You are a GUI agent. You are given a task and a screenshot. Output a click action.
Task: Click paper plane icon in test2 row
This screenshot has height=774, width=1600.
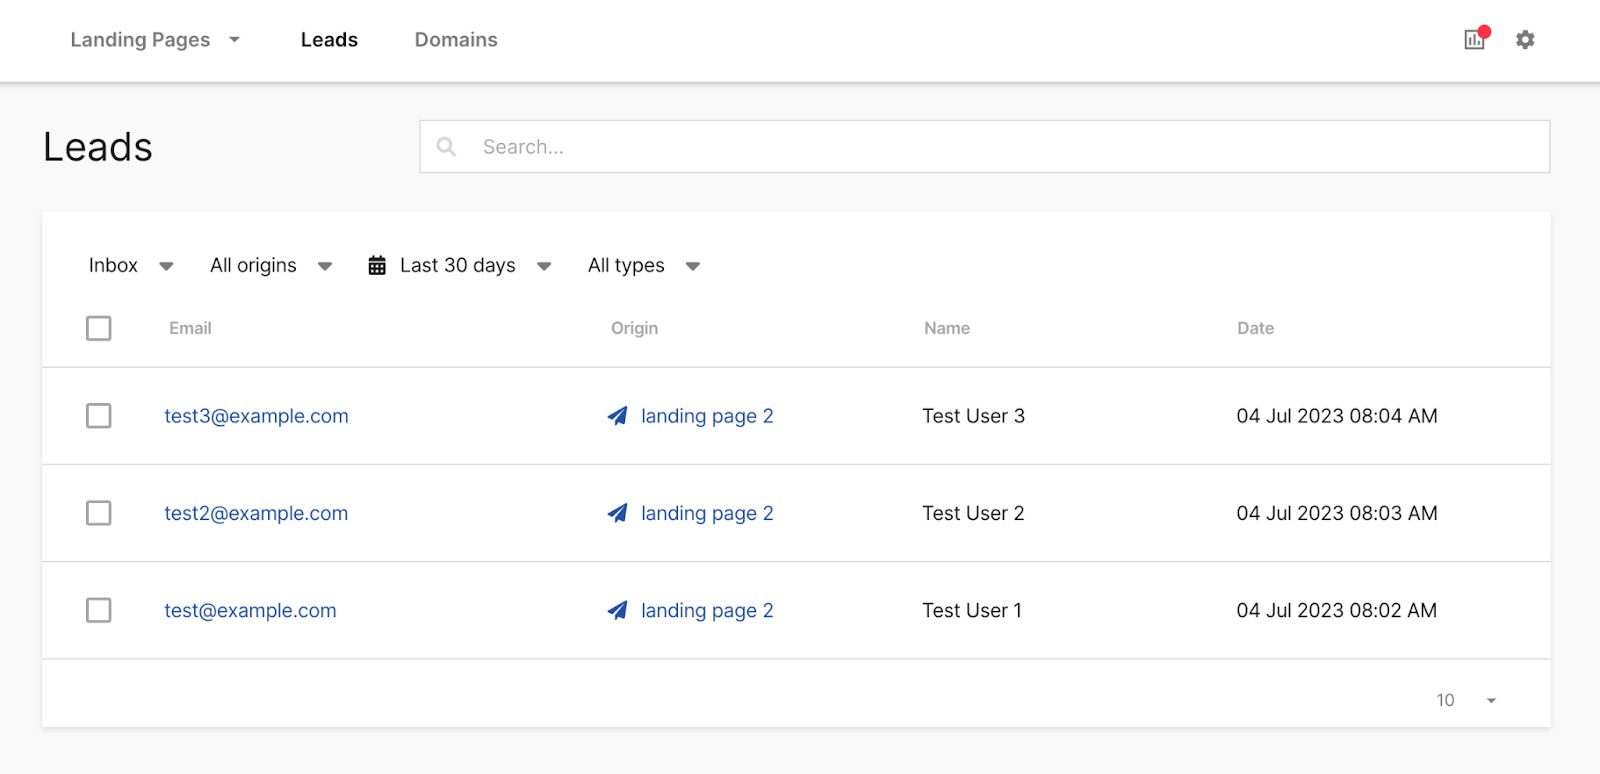pyautogui.click(x=618, y=513)
